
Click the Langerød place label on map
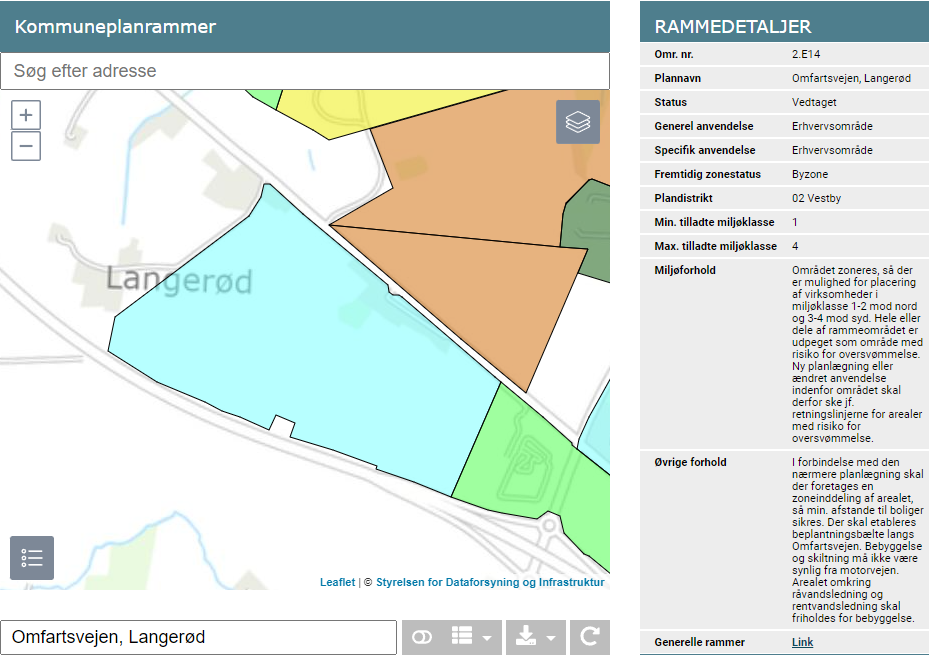(179, 279)
